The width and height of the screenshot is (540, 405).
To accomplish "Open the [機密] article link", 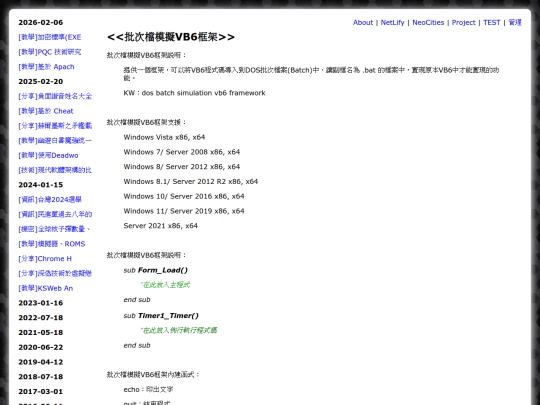I will coord(54,229).
